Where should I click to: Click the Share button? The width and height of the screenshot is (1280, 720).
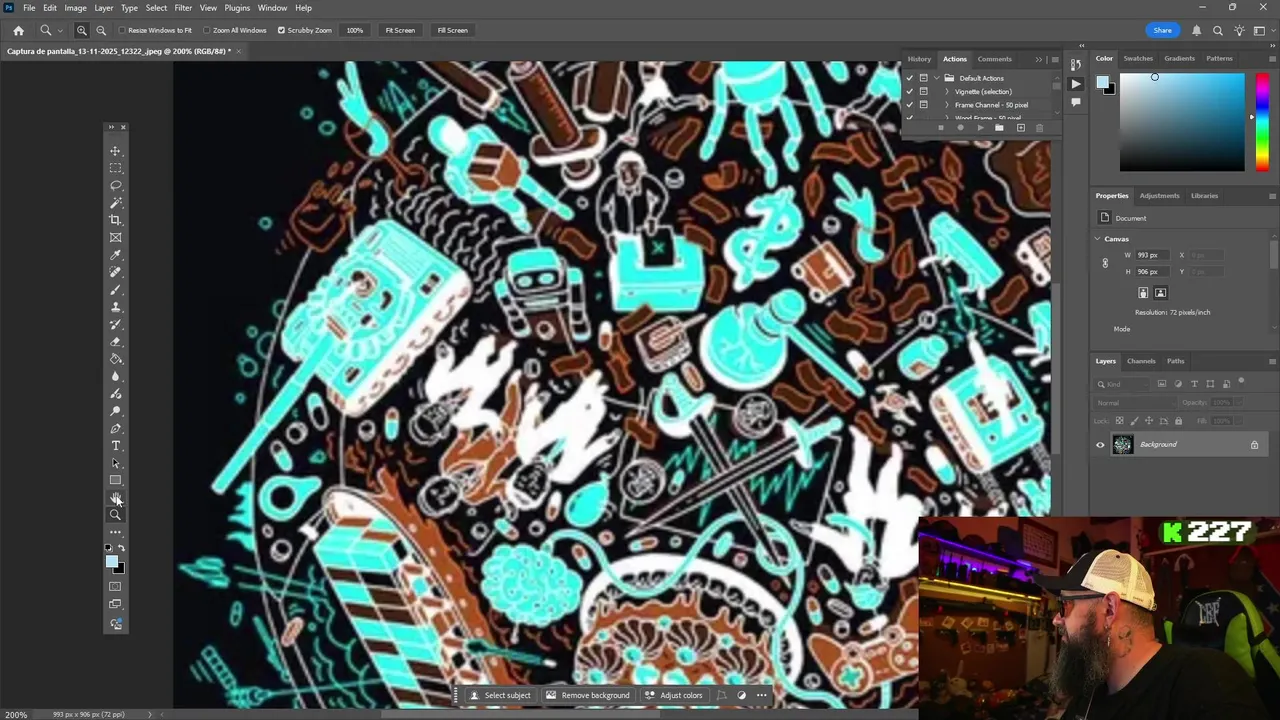pos(1162,30)
